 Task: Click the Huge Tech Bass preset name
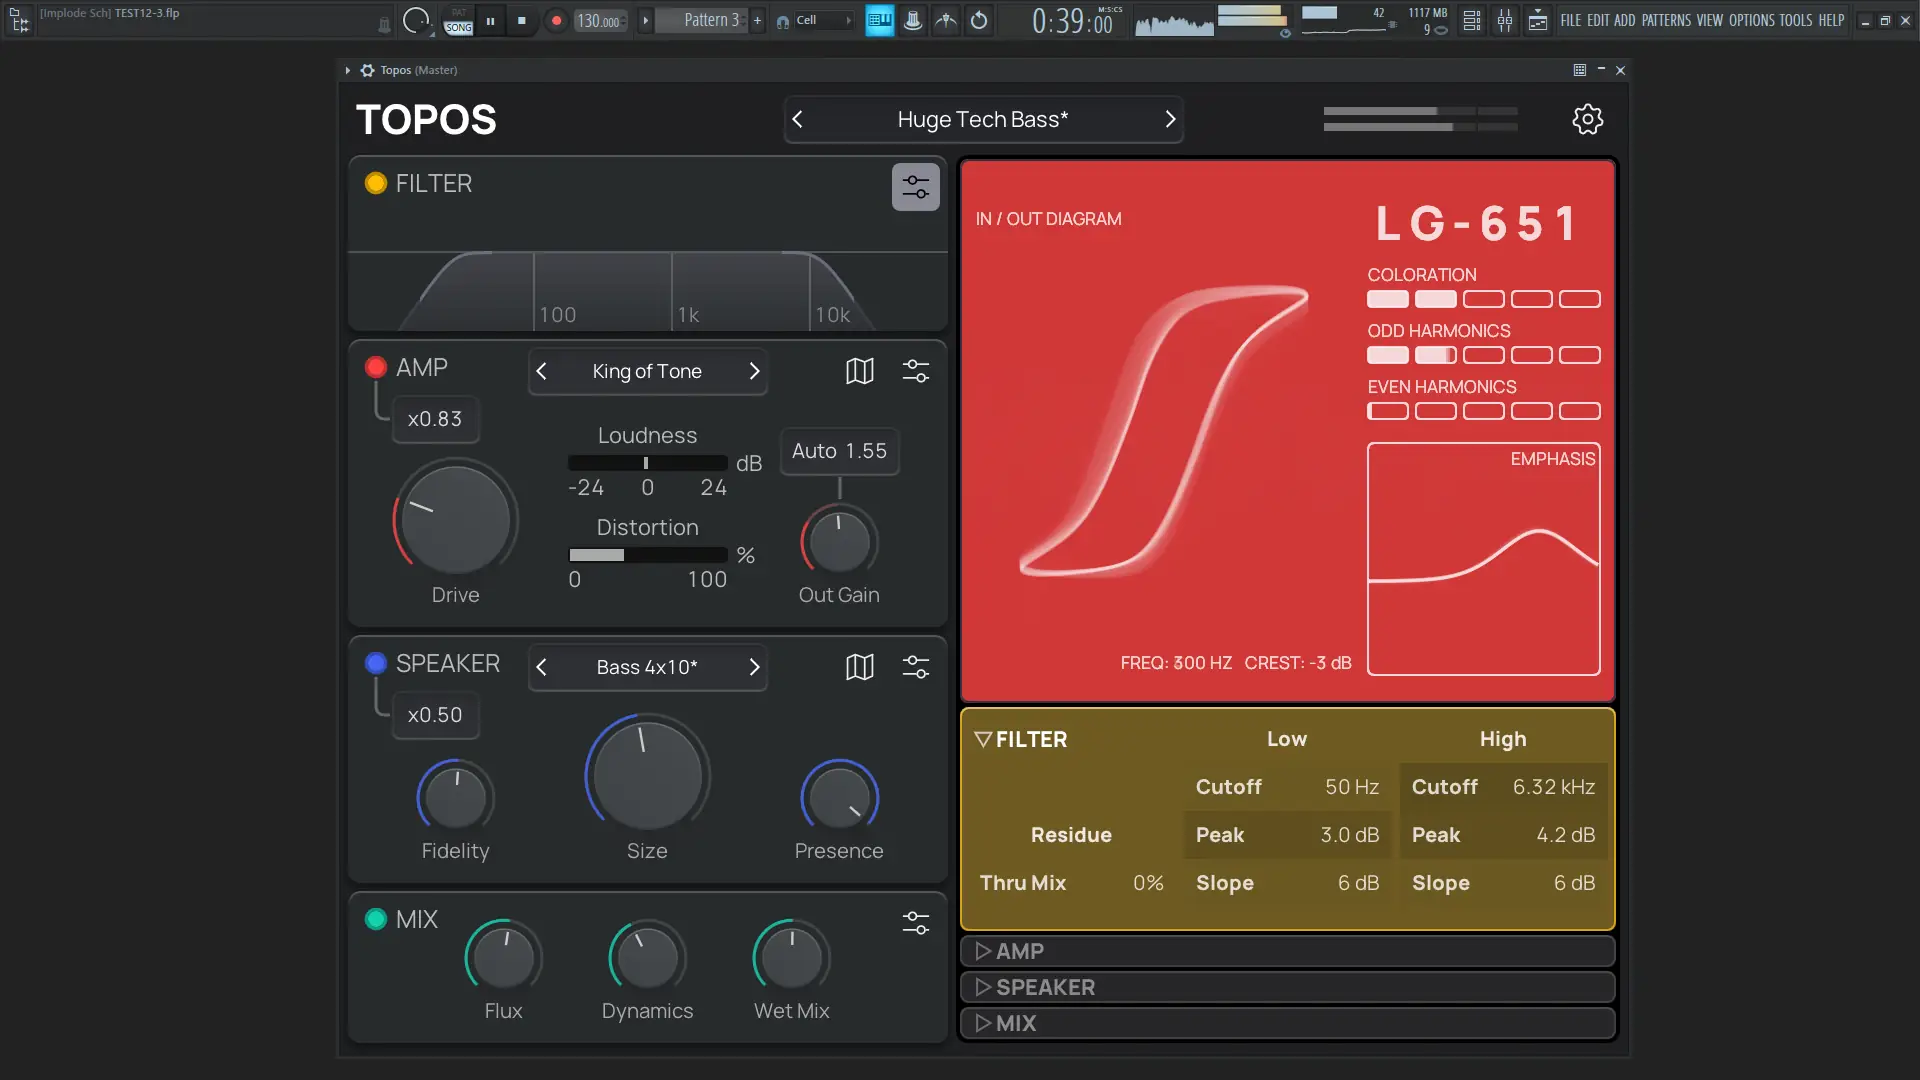(x=983, y=119)
